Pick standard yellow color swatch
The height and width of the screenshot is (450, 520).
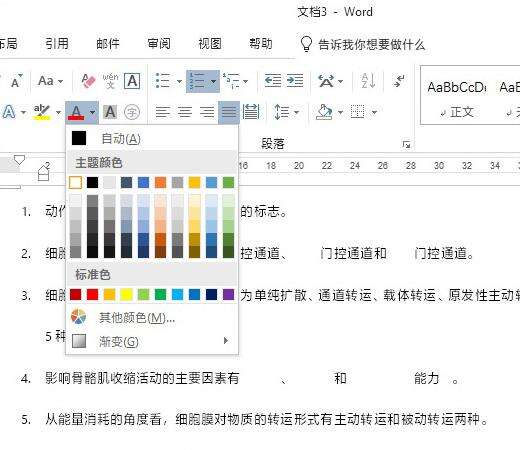[x=126, y=295]
